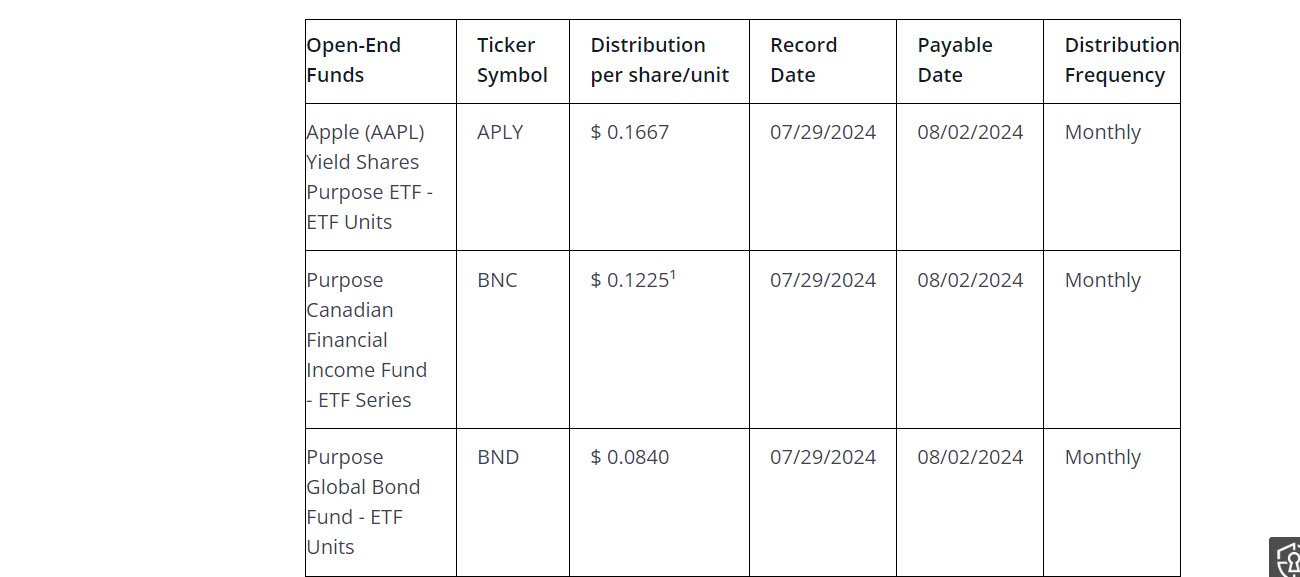The height and width of the screenshot is (577, 1300).
Task: Click Purpose Canadian Financial Income Fund name
Action: tap(366, 340)
